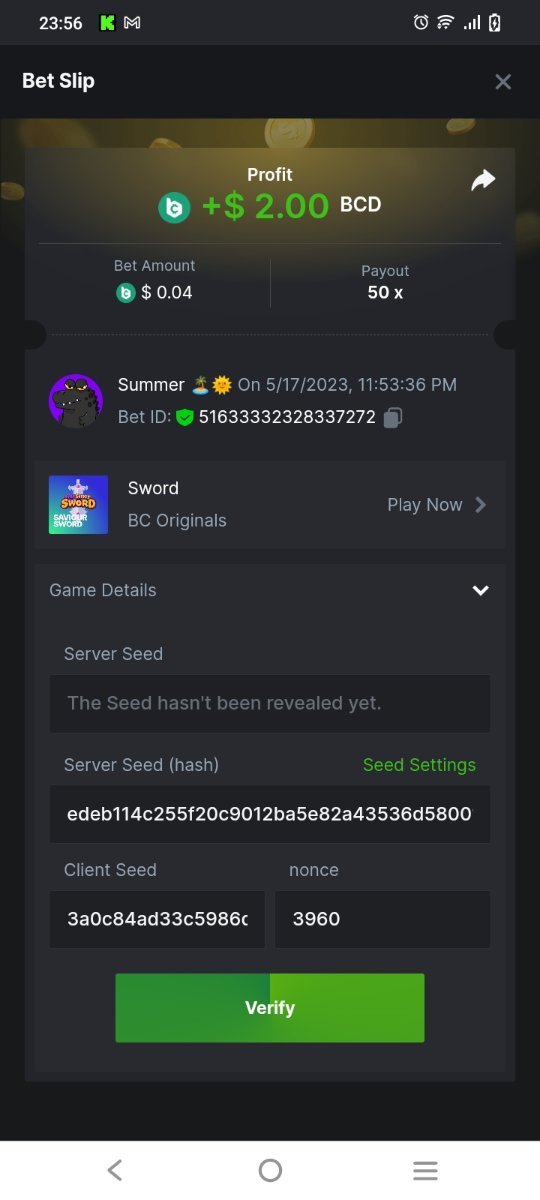The height and width of the screenshot is (1200, 540).
Task: Open Seed Settings link
Action: (x=419, y=765)
